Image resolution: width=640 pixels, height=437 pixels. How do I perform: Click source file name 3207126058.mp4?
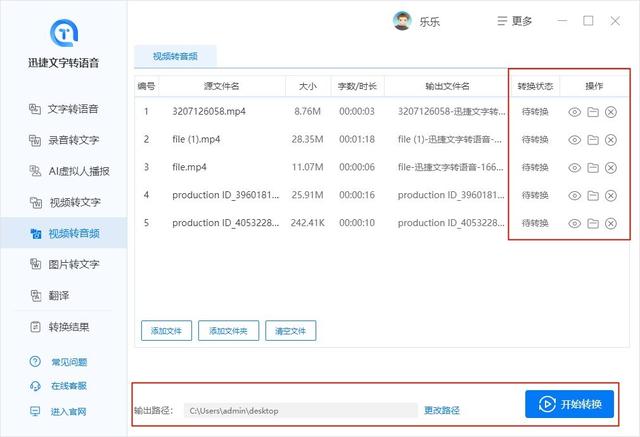[x=209, y=111]
